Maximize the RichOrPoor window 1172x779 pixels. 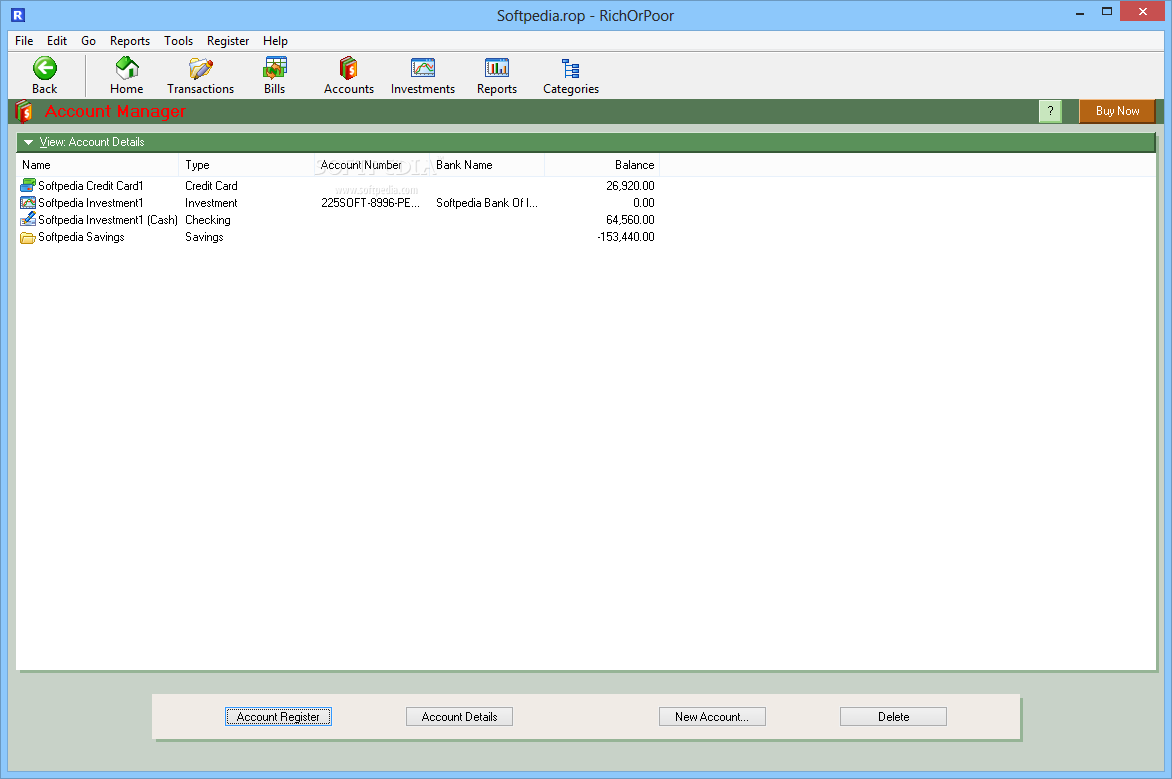(1107, 12)
